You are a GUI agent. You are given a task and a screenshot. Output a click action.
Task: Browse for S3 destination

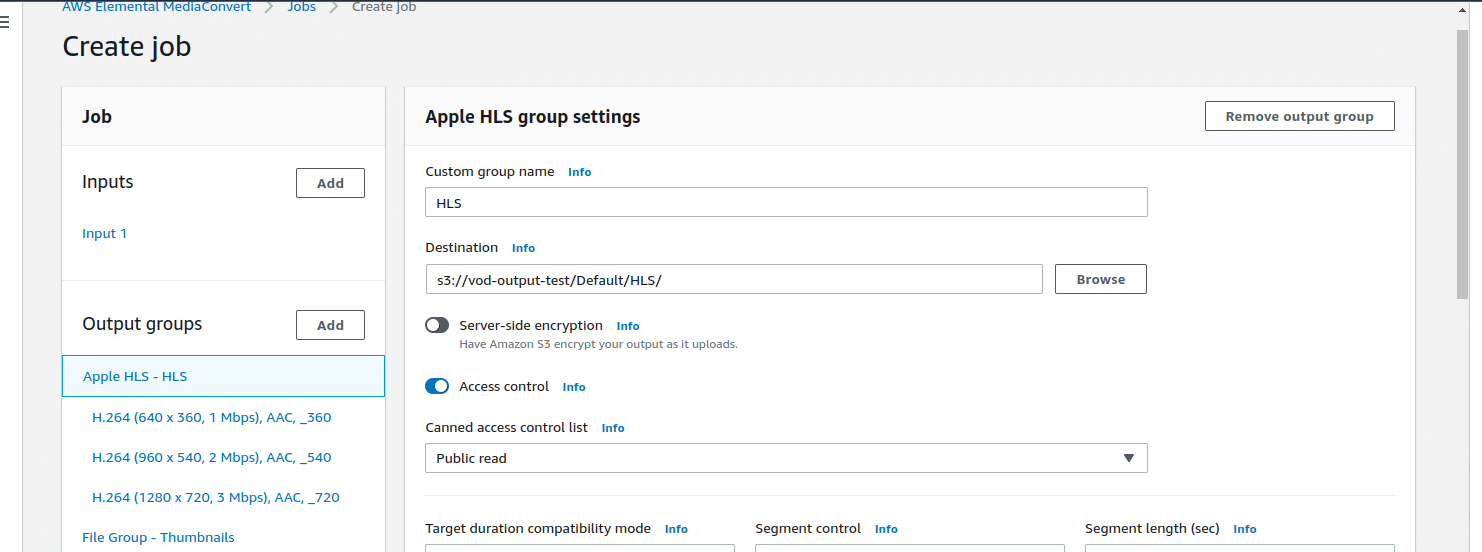pos(1100,279)
